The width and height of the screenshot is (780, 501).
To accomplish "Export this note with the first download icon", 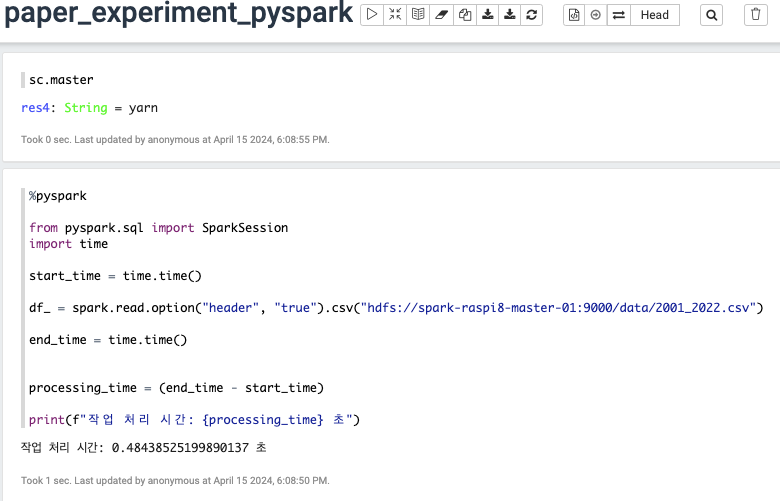I will (488, 14).
